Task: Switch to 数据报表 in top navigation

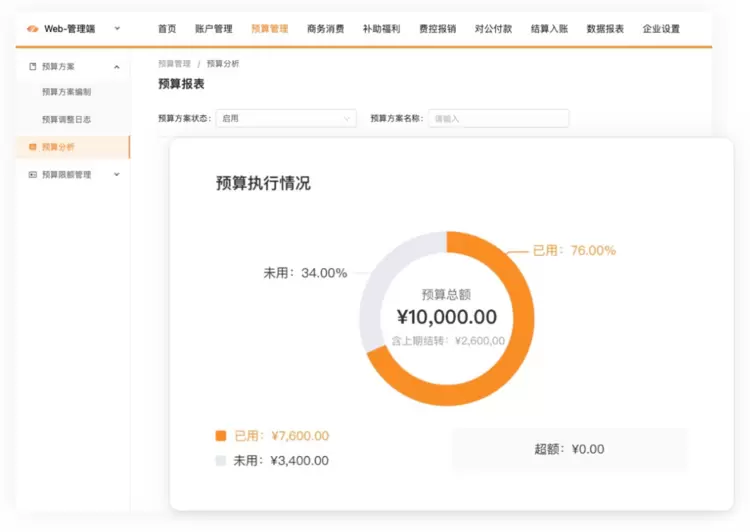Action: click(x=605, y=29)
